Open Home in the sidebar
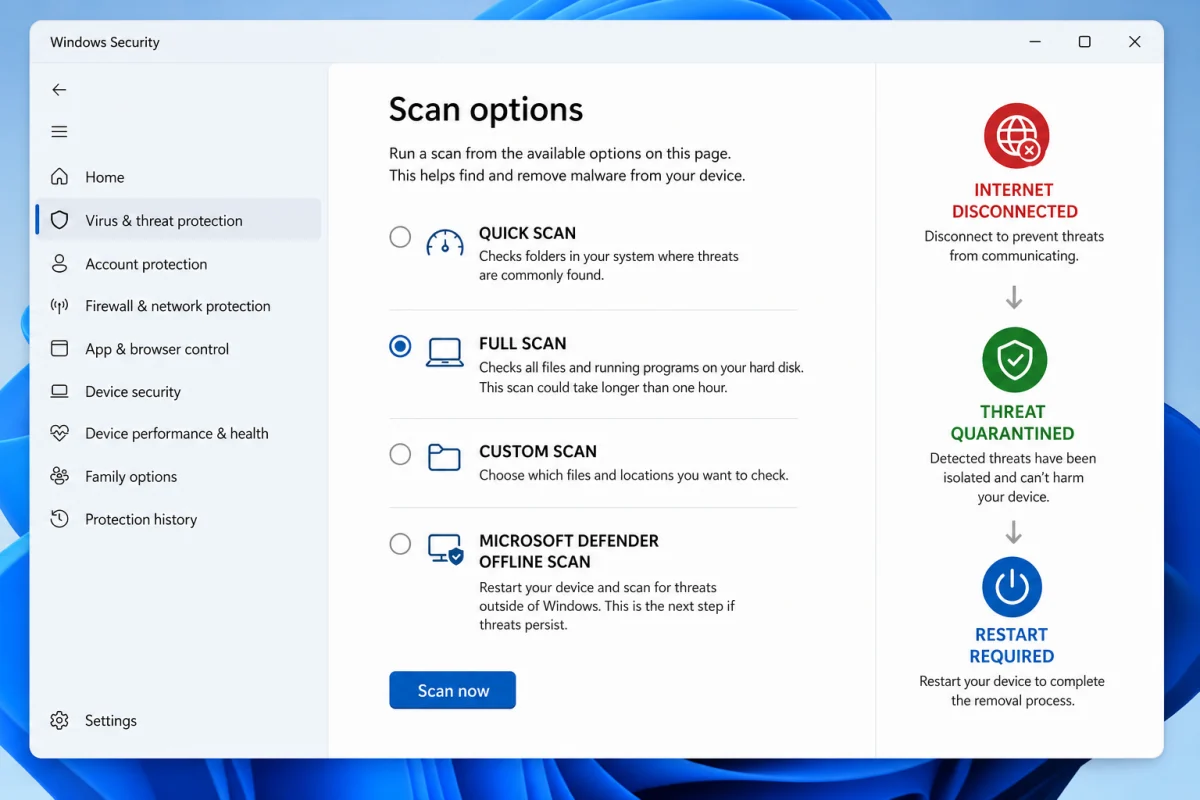Viewport: 1200px width, 800px height. [x=178, y=177]
